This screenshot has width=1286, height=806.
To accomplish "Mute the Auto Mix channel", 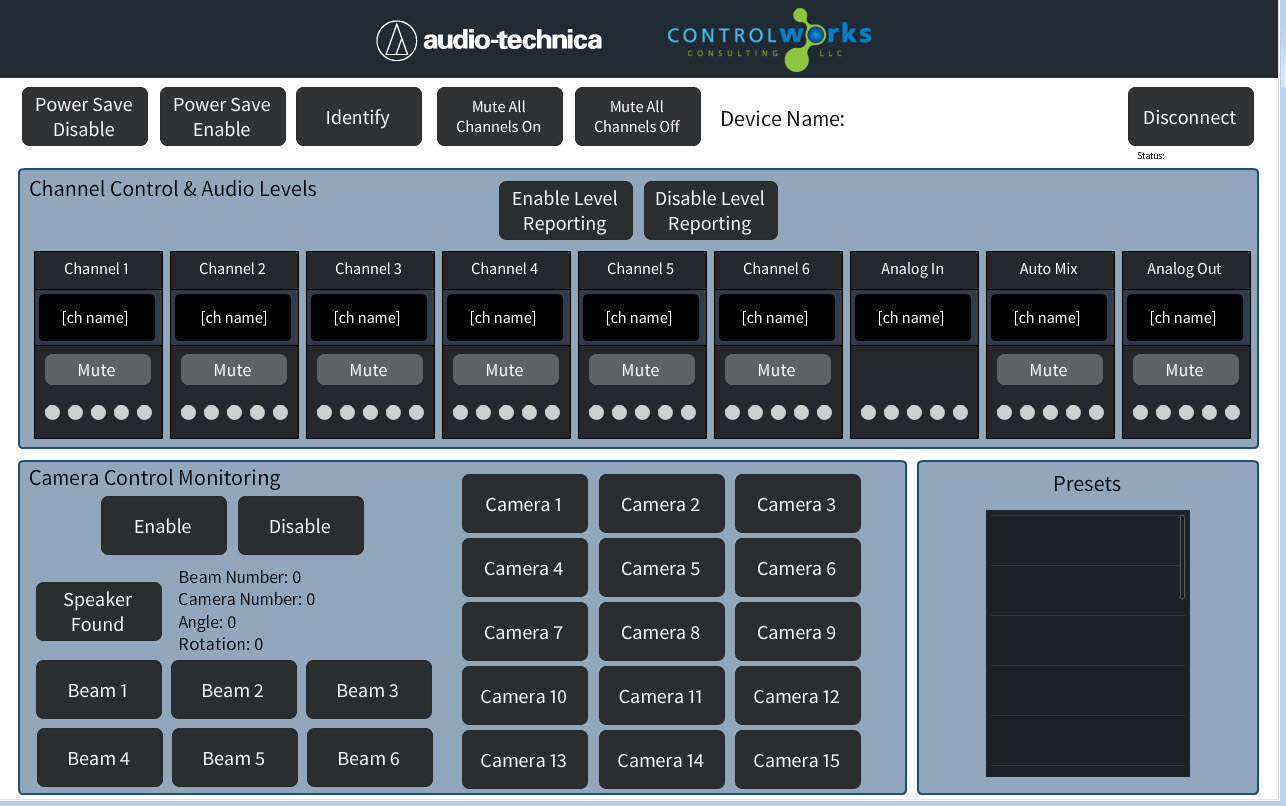I will (1049, 370).
